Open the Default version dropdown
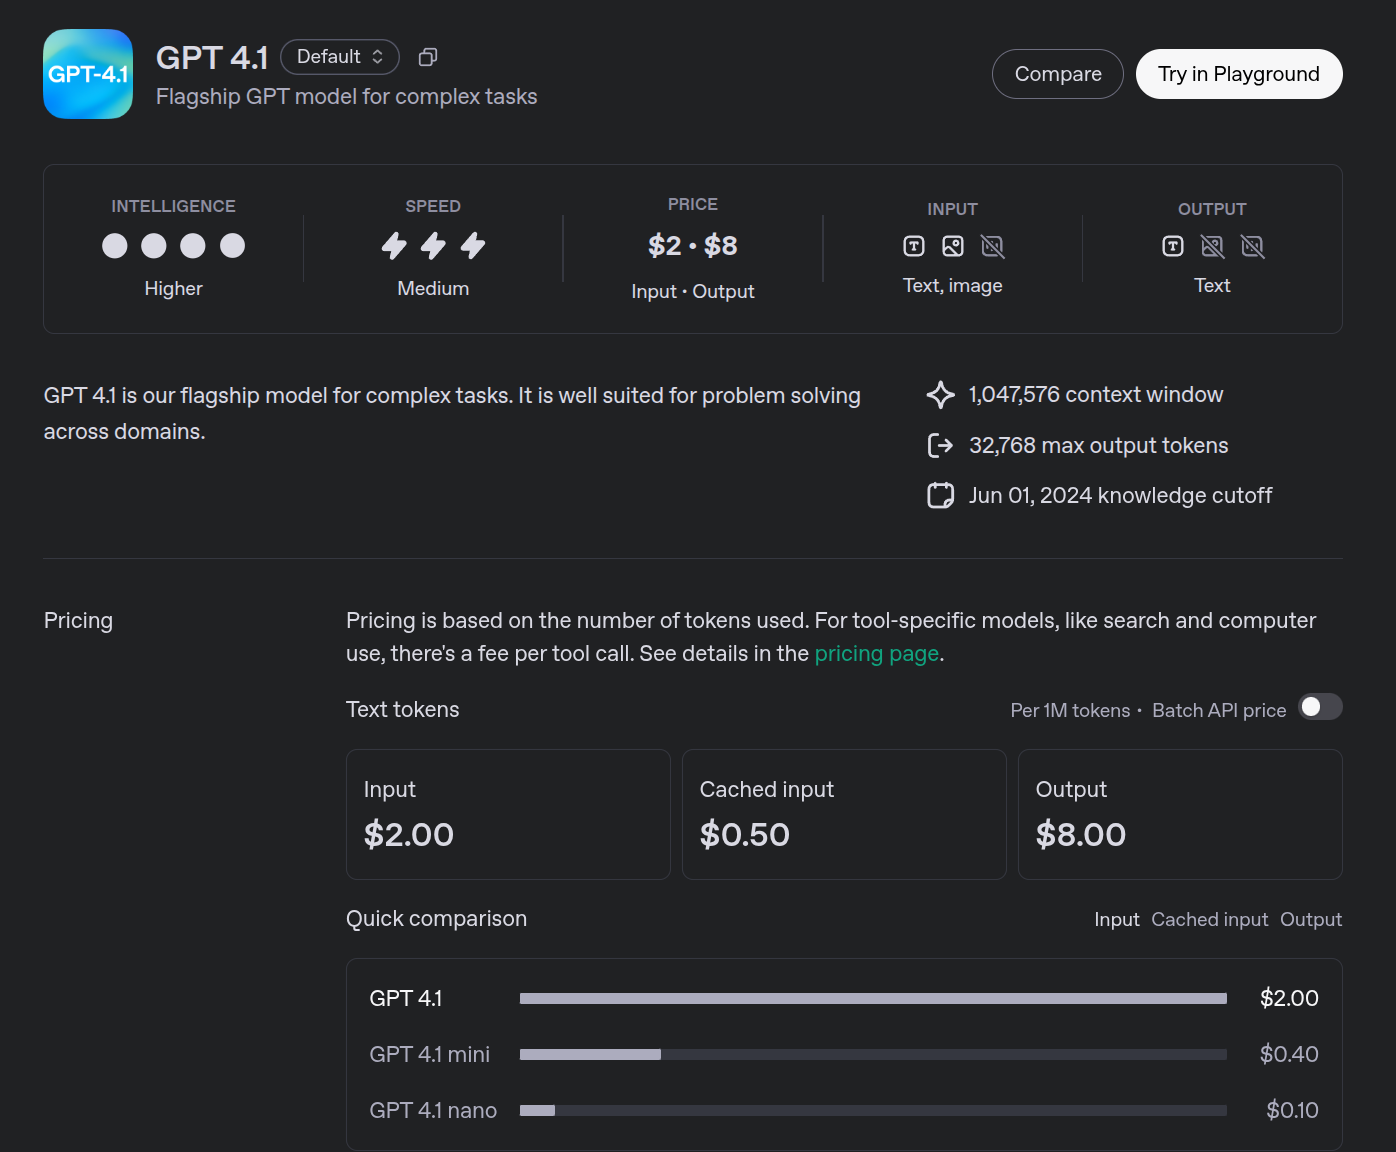Image resolution: width=1396 pixels, height=1152 pixels. 340,57
